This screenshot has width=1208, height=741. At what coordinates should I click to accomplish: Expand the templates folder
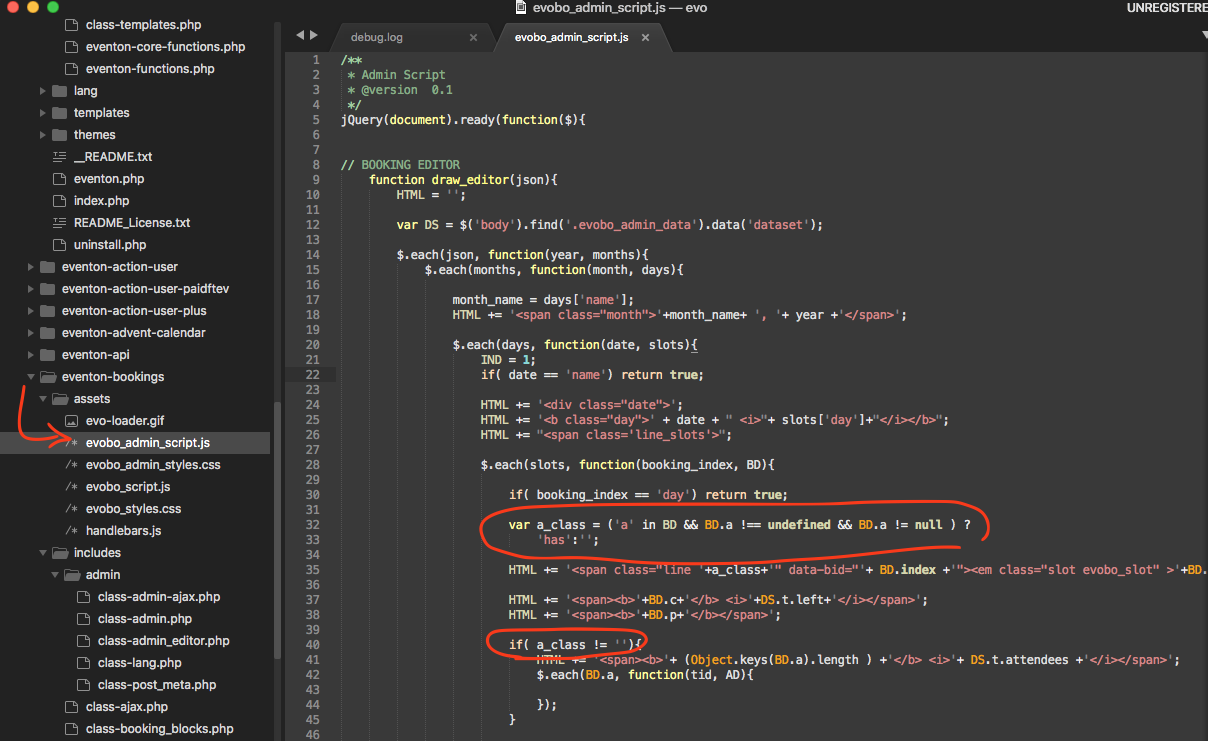(43, 113)
